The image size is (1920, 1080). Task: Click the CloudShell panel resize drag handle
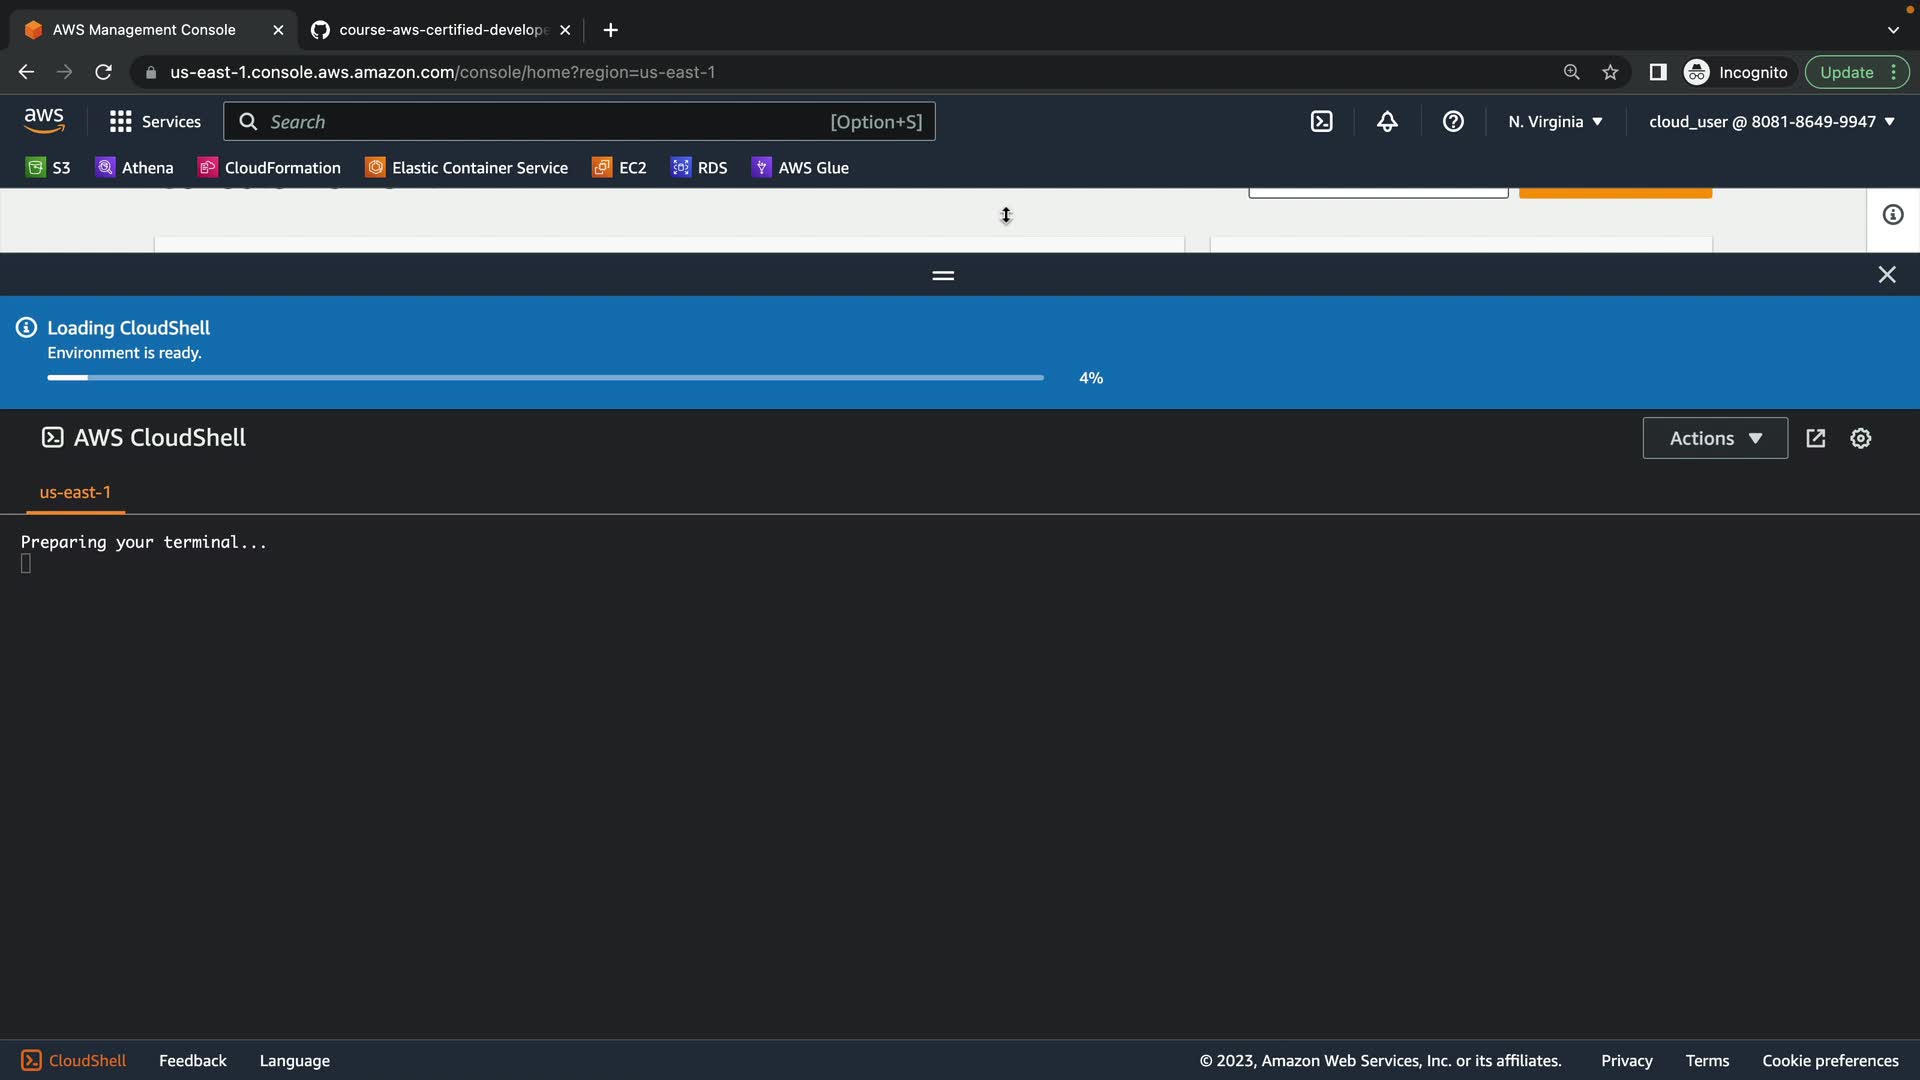click(x=943, y=275)
